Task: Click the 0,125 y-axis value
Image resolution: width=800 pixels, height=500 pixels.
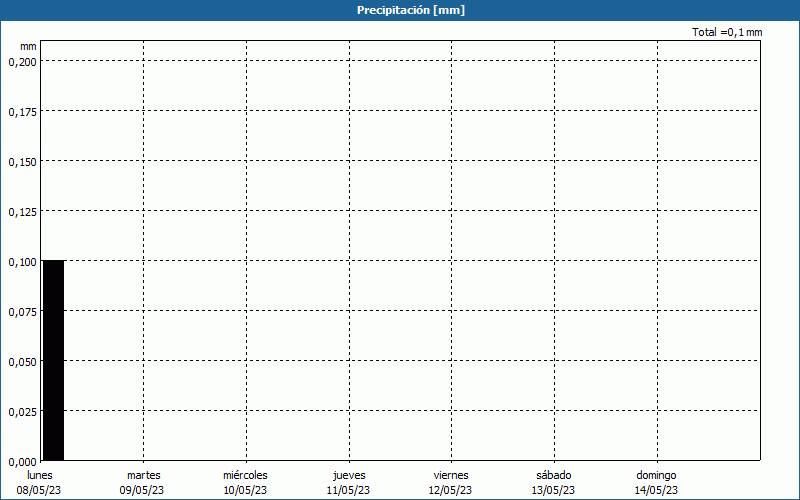Action: point(23,212)
